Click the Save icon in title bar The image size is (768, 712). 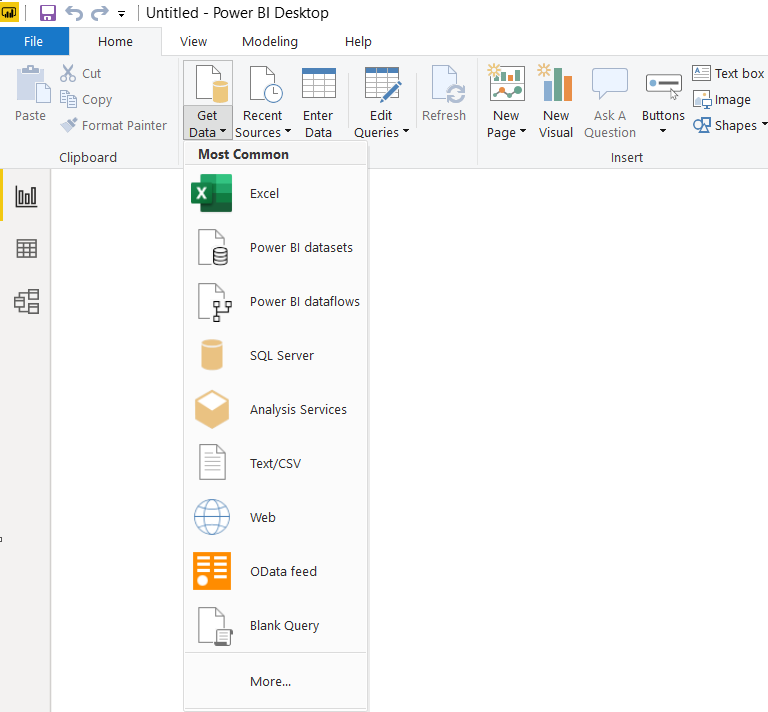click(48, 13)
